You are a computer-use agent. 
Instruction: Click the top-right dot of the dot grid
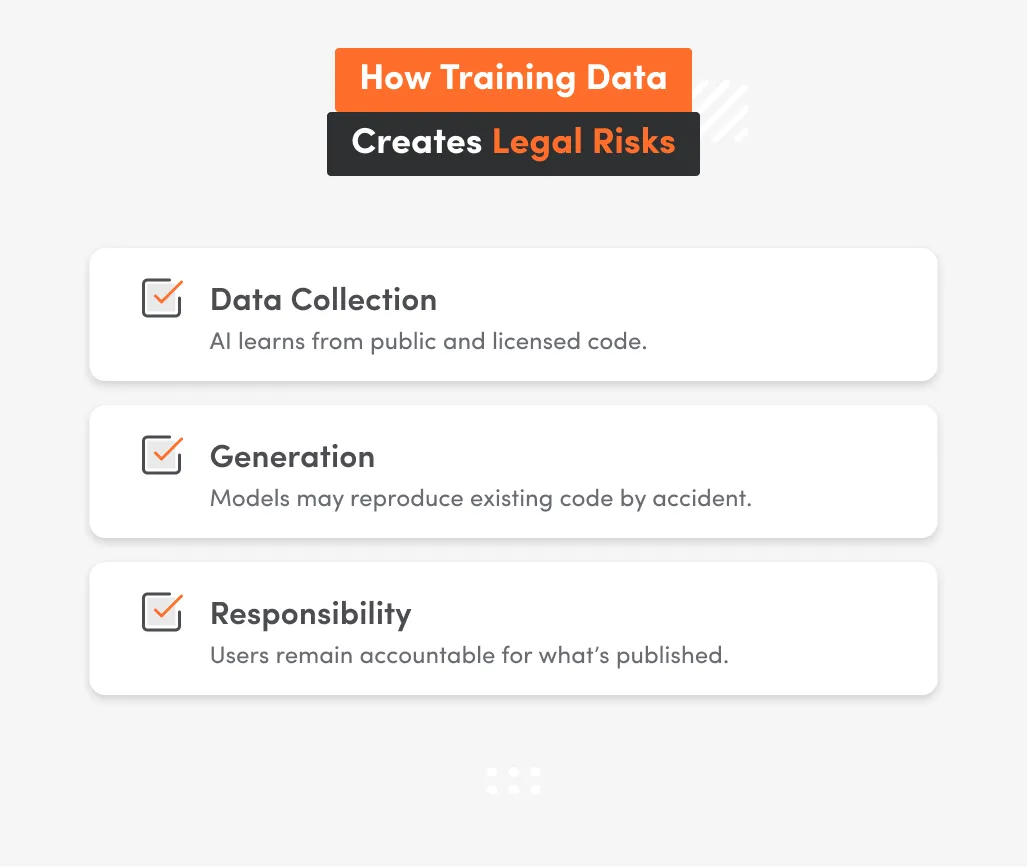coord(535,772)
